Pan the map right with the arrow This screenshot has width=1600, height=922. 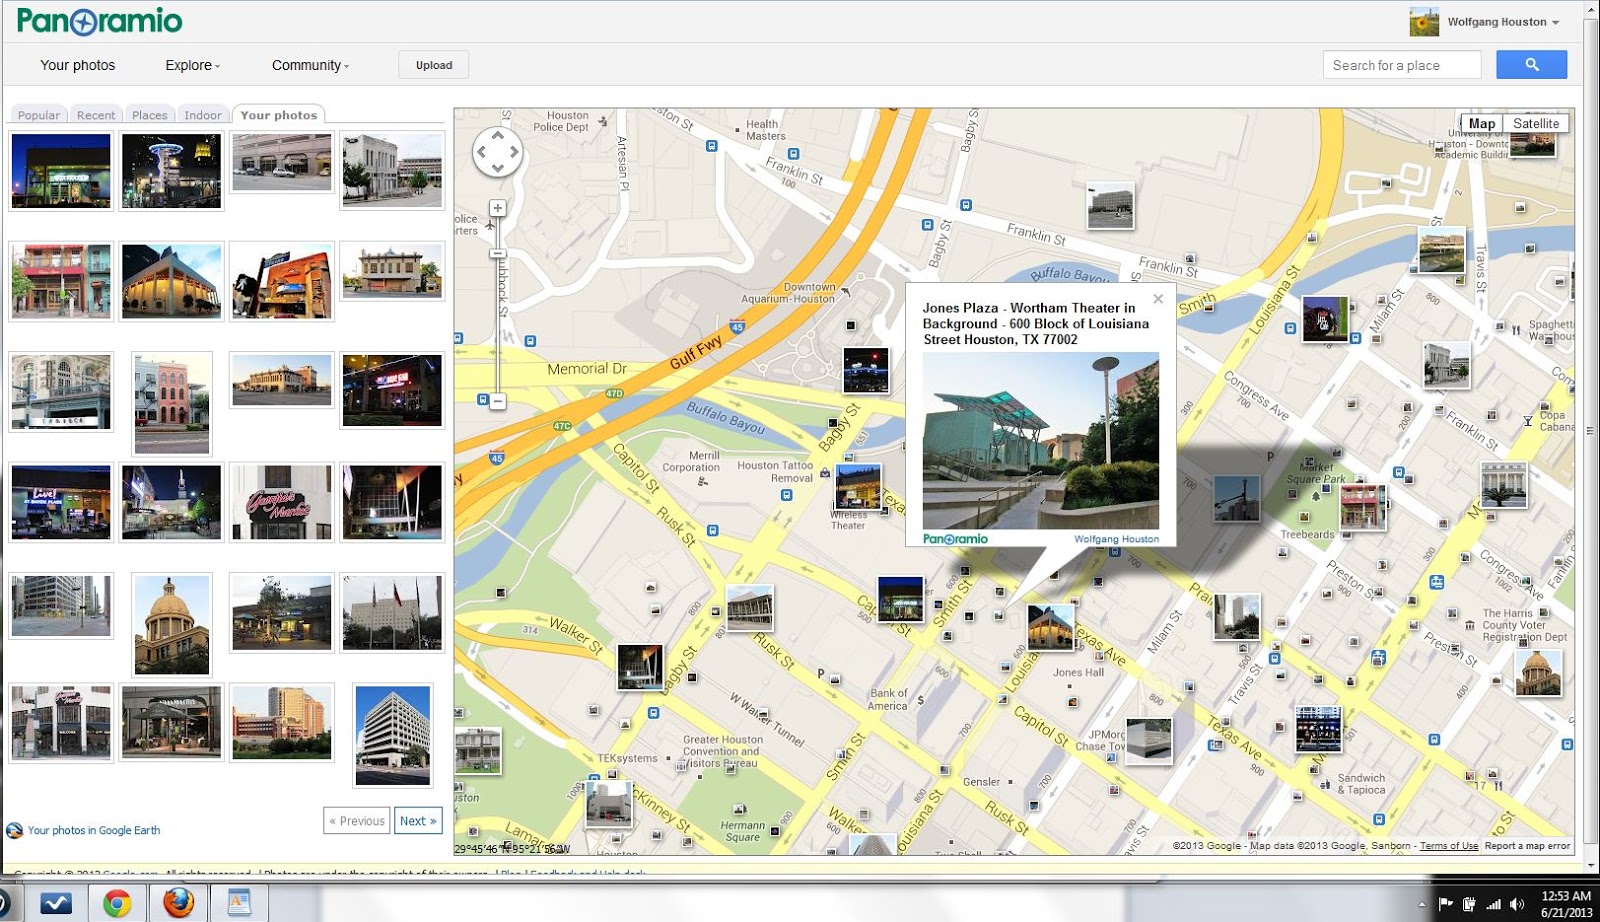[x=514, y=153]
